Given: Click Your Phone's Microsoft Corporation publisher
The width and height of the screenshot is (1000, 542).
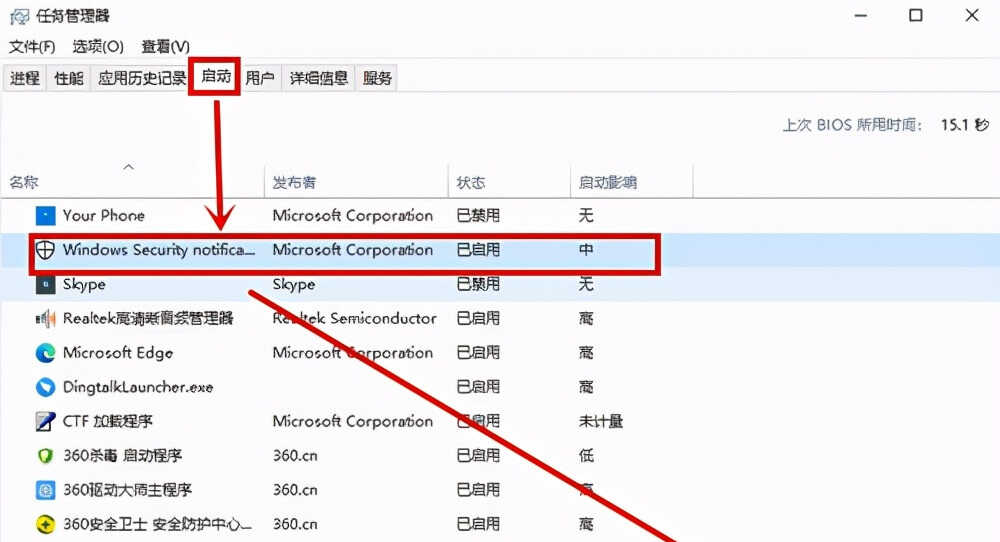Looking at the screenshot, I should click(353, 216).
